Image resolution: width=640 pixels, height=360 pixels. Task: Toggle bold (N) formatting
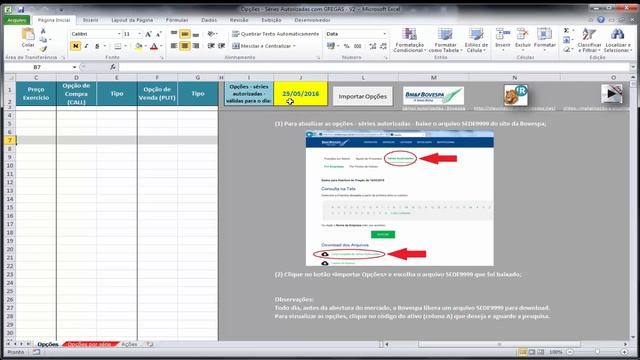point(76,46)
